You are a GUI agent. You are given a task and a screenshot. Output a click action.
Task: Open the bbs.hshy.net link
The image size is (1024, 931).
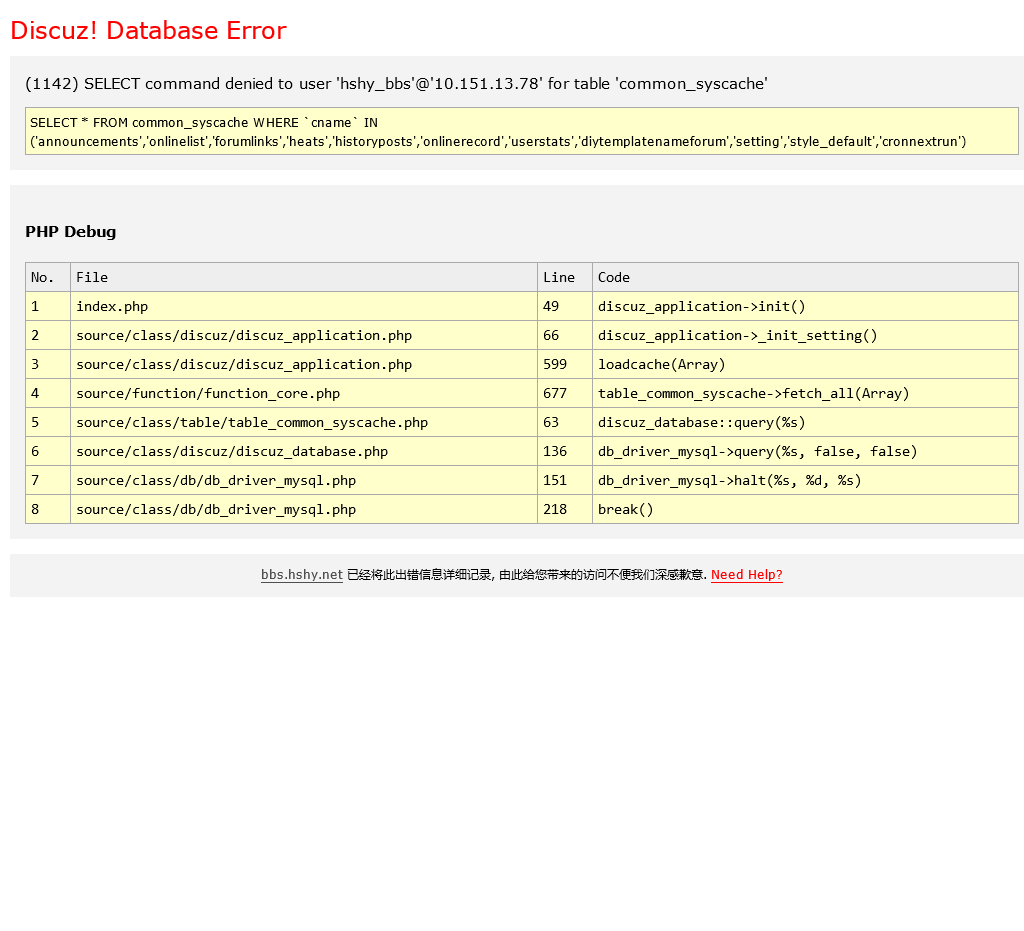coord(301,575)
